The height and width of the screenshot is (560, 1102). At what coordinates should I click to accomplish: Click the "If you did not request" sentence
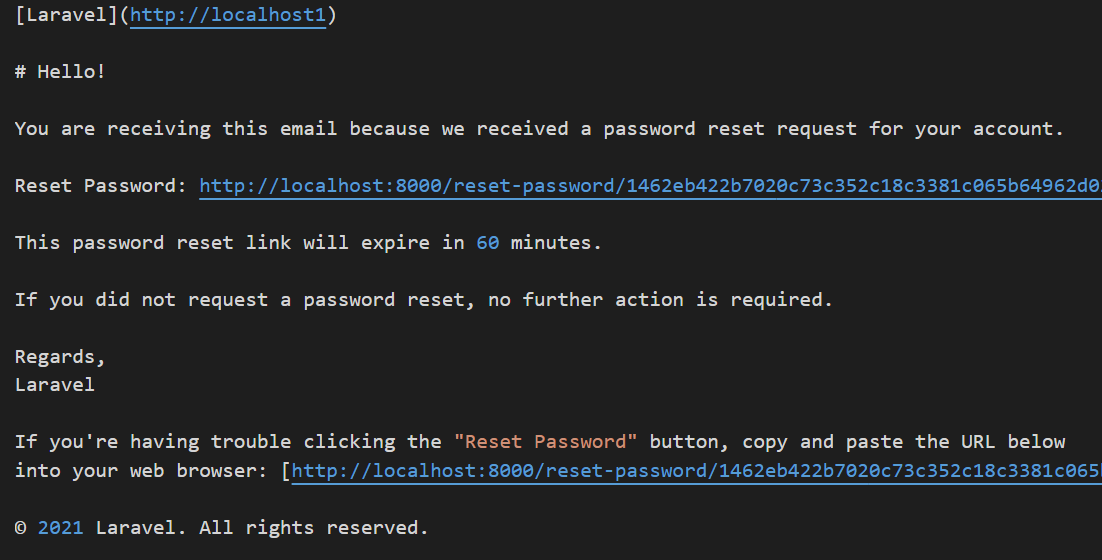point(423,300)
